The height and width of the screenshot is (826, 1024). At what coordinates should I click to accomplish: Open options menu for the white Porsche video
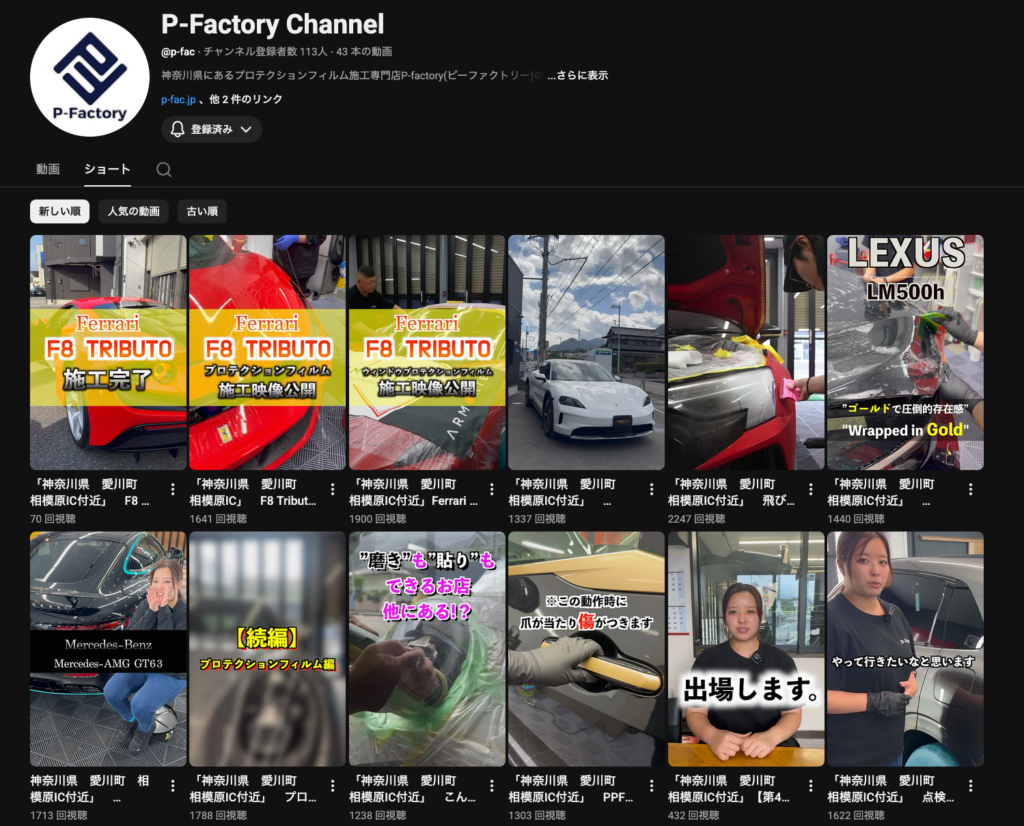pos(651,489)
